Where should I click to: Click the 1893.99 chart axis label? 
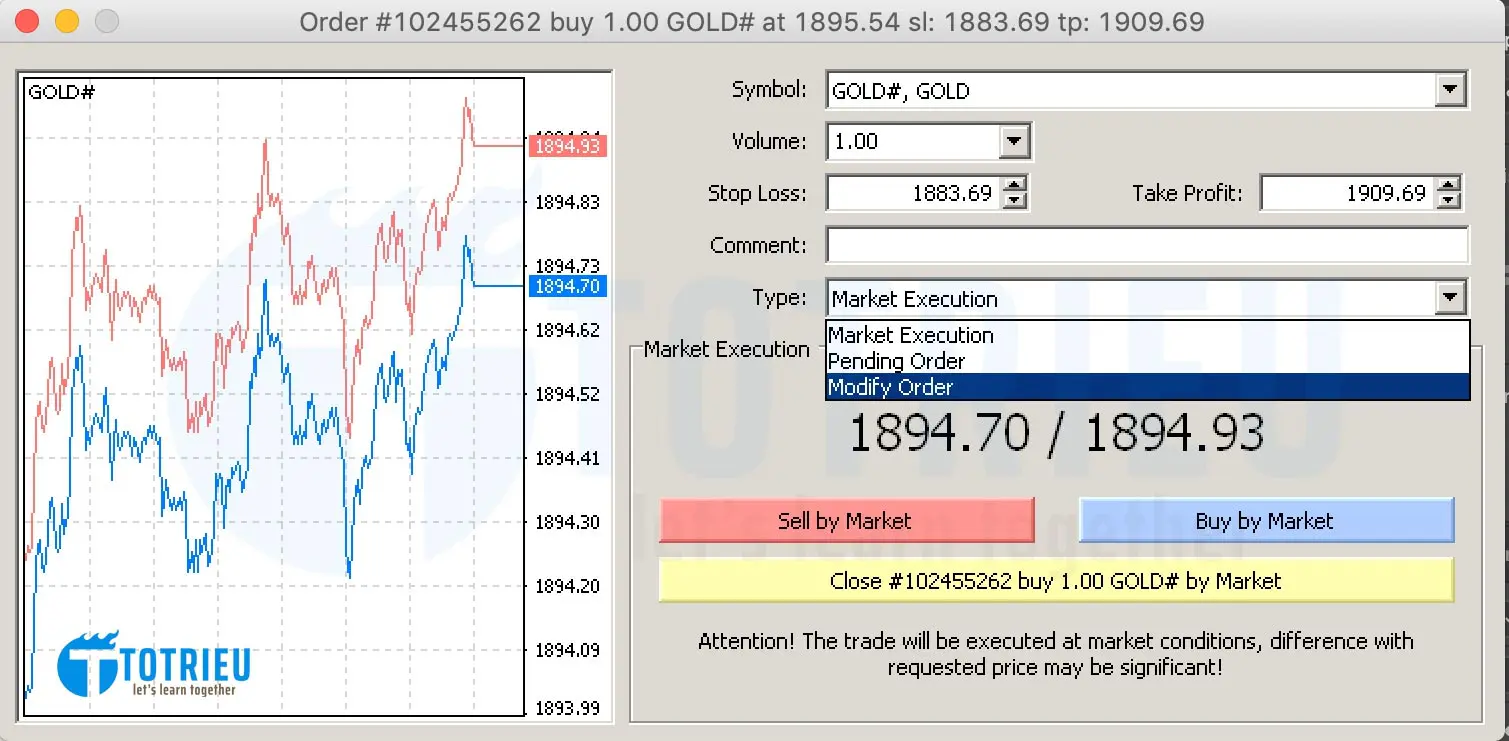(567, 708)
